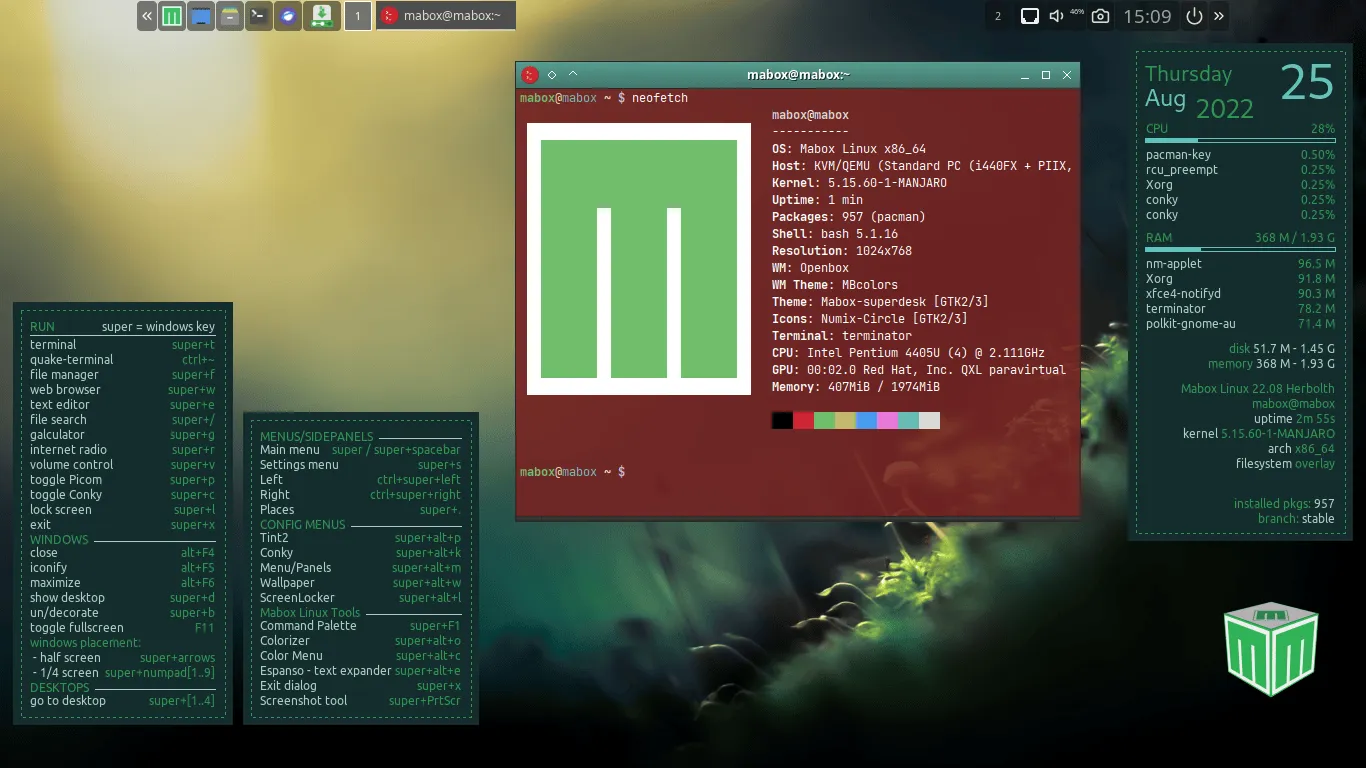Select the black swatch in neofetch palette
The width and height of the screenshot is (1366, 768).
click(x=782, y=420)
